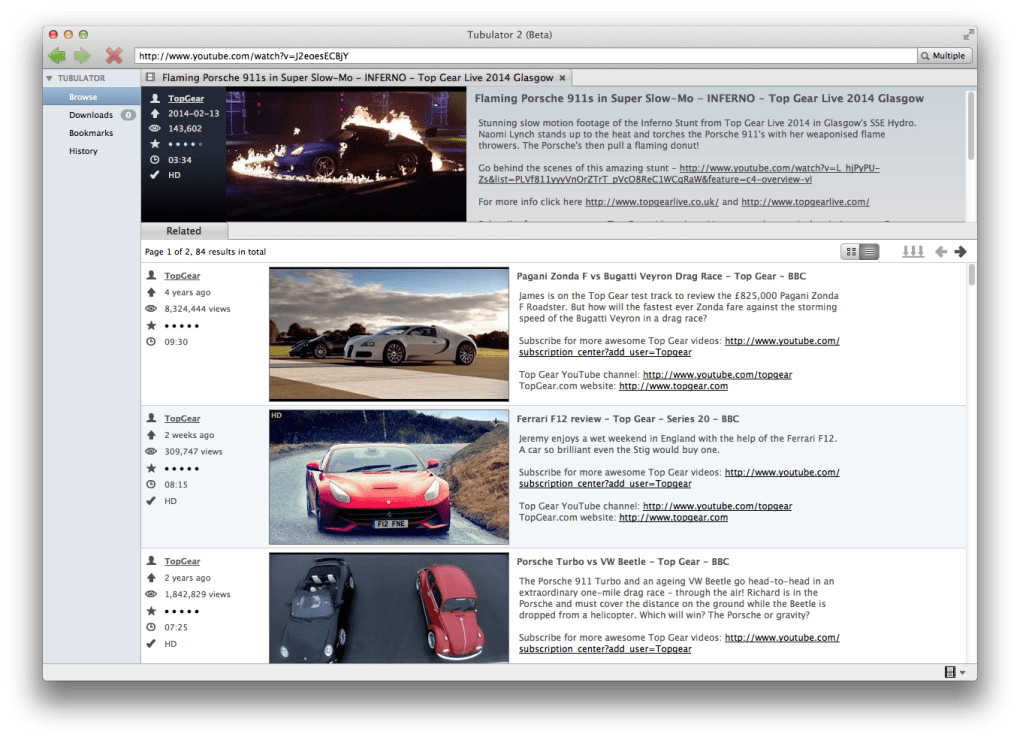Click the star rating of the Porsche video
Image resolution: width=1020 pixels, height=740 pixels.
pos(181,611)
